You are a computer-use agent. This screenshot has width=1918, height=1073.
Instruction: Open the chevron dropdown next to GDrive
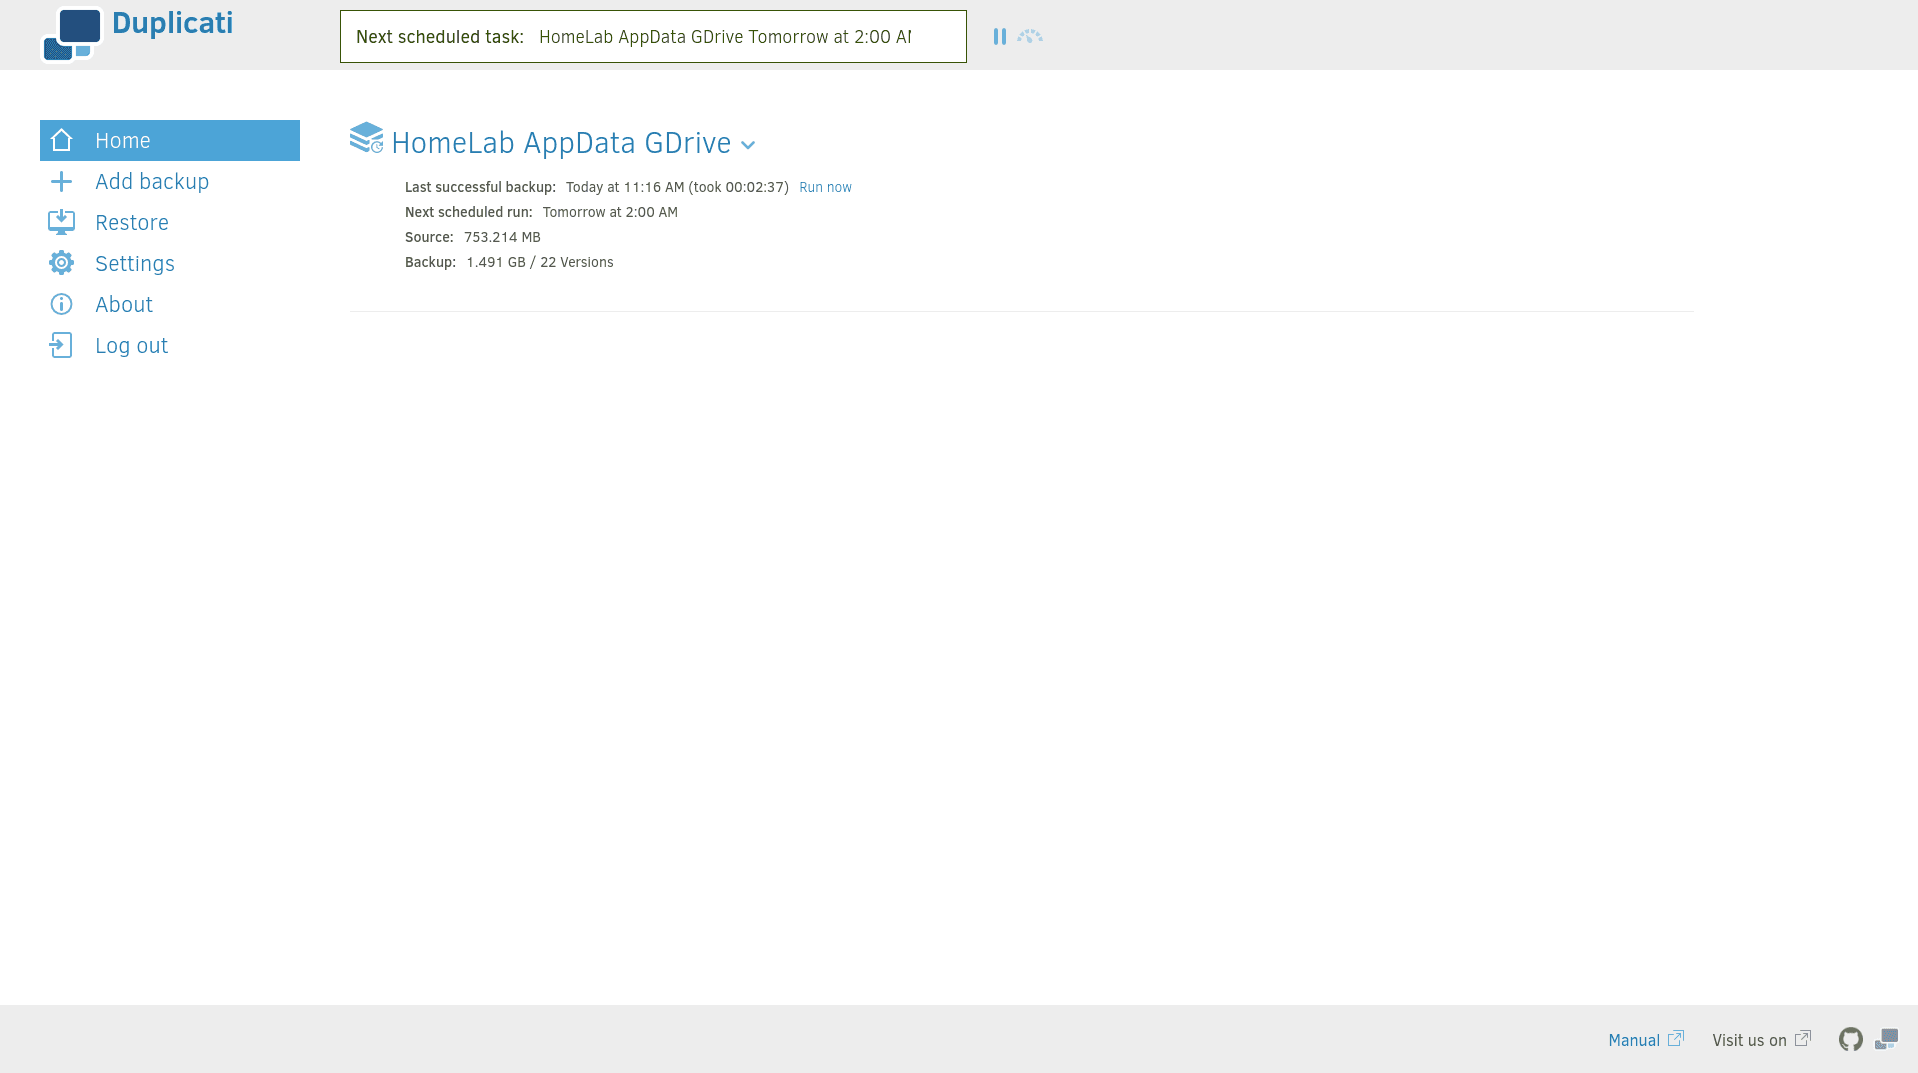tap(748, 146)
